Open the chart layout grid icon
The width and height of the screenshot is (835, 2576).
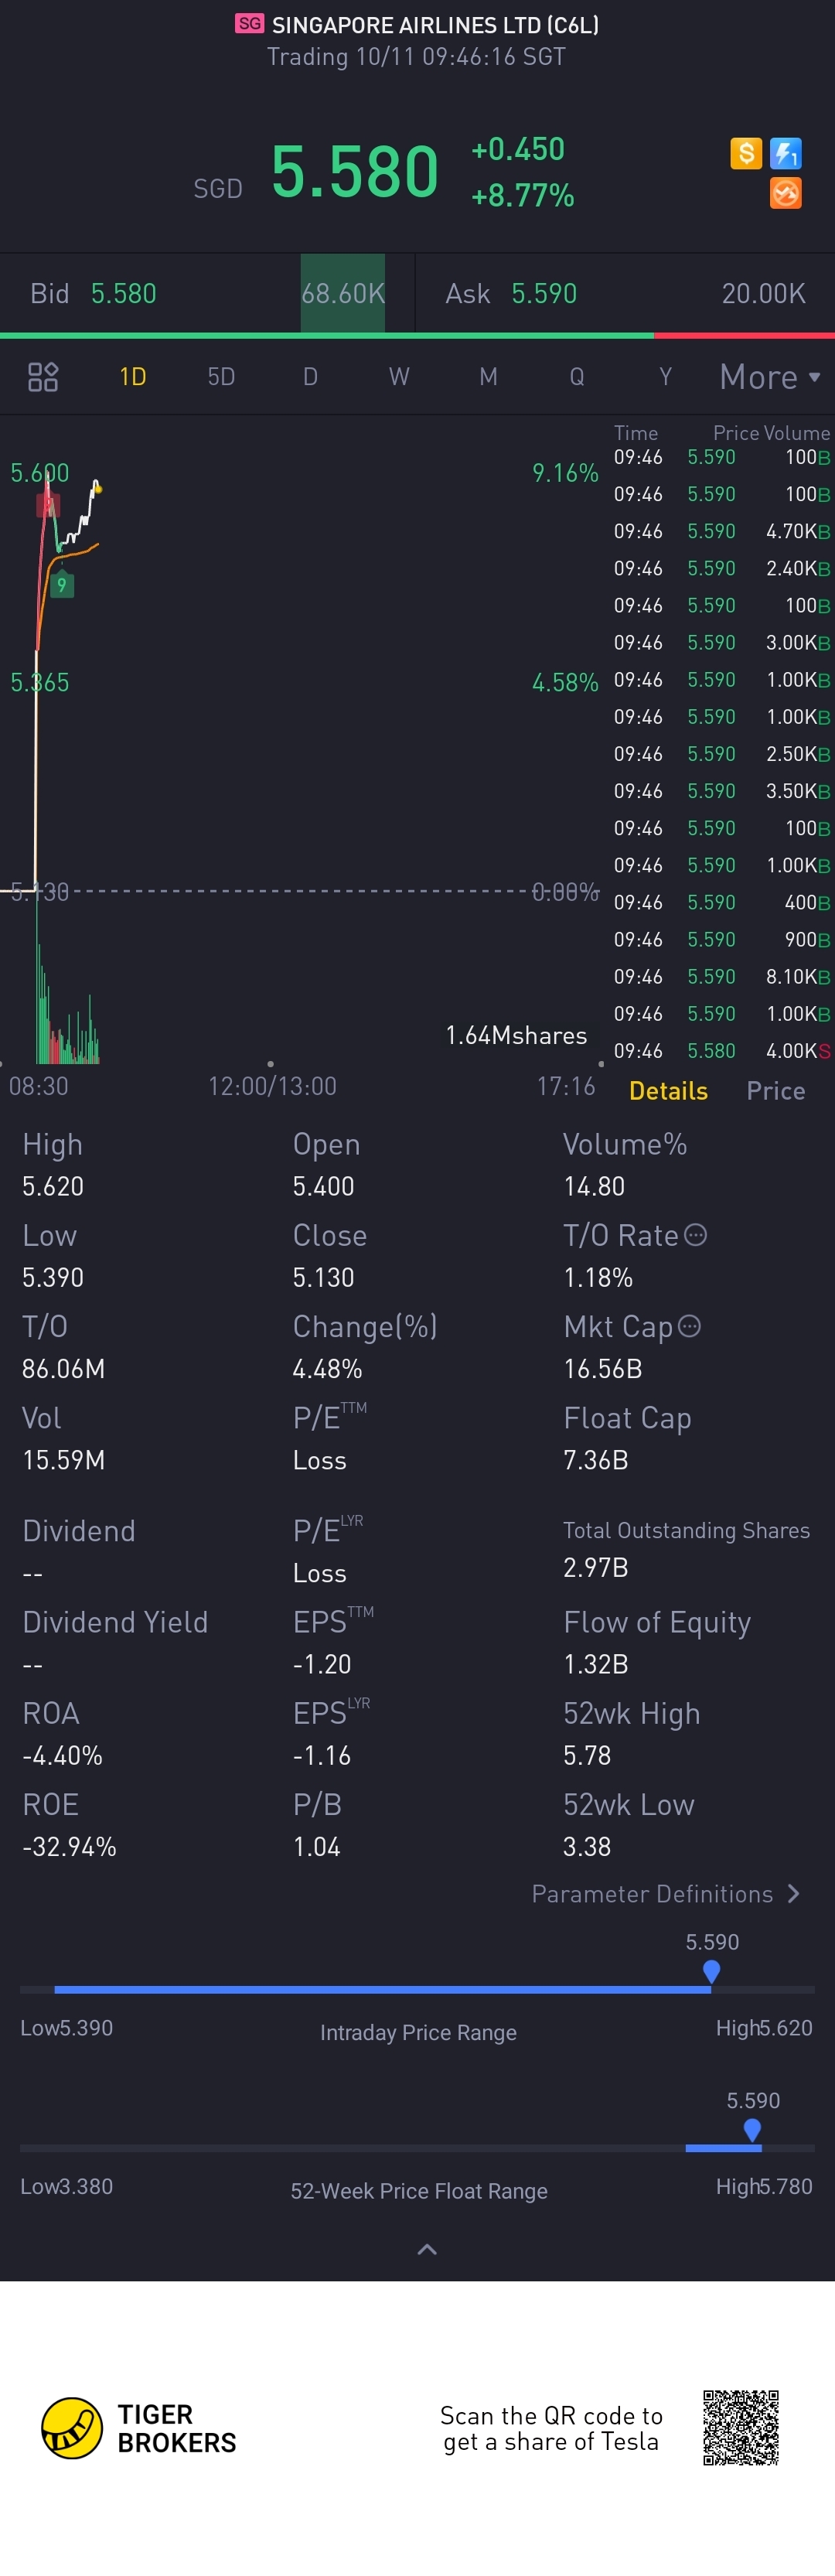coord(43,377)
